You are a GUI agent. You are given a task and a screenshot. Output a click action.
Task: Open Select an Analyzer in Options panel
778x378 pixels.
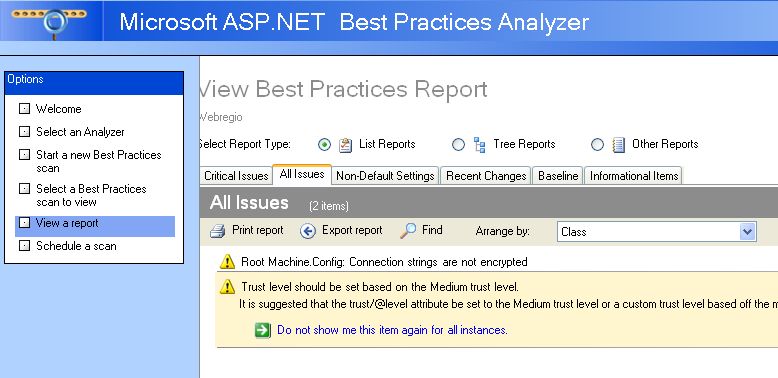[80, 132]
